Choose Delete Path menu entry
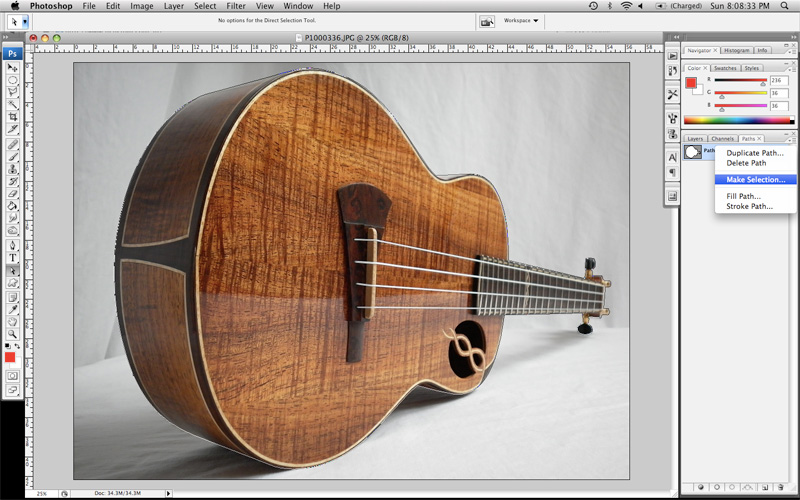This screenshot has height=500, width=800. [746, 163]
